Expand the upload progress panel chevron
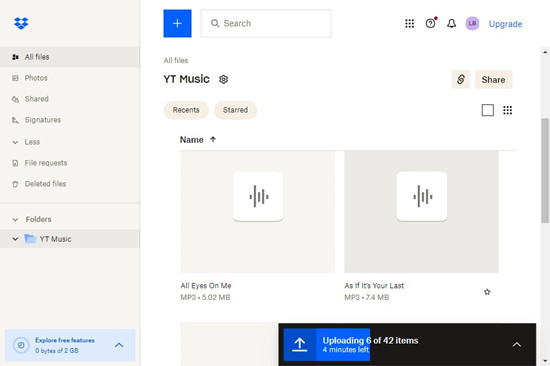The image size is (550, 366). pyautogui.click(x=516, y=345)
